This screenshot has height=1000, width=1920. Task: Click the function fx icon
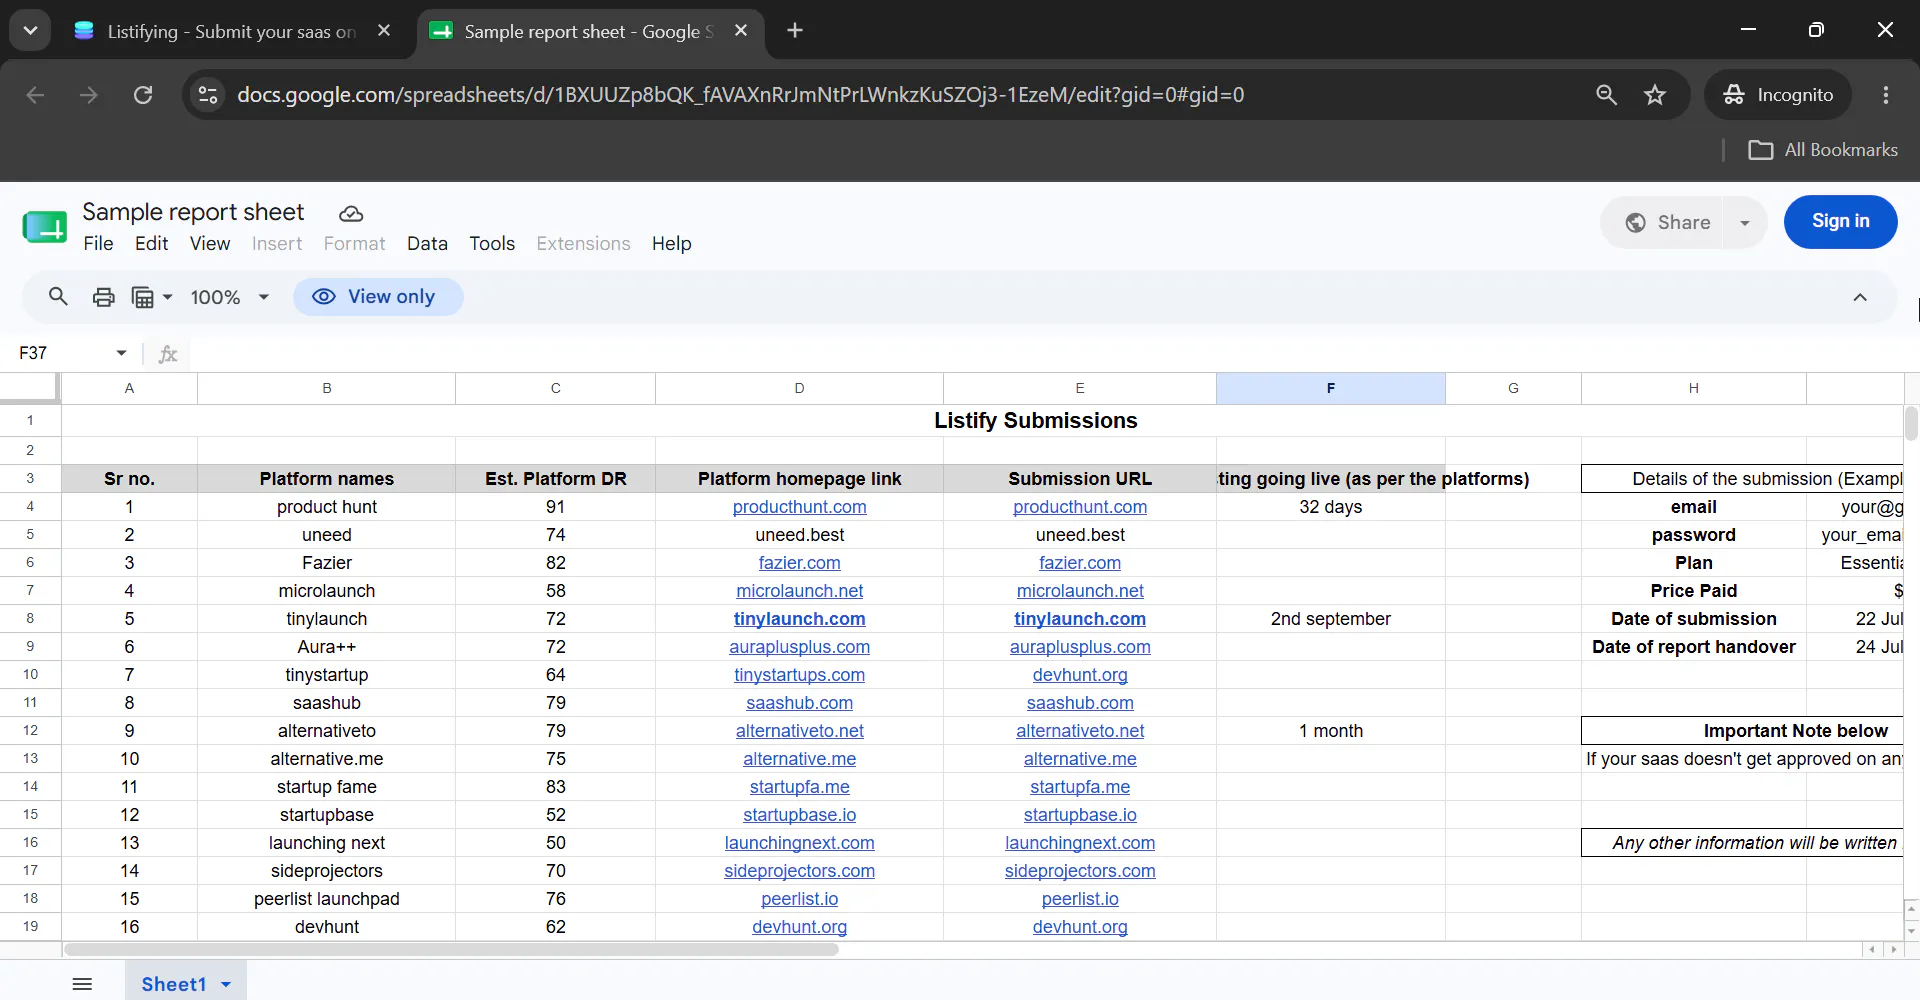coord(168,354)
